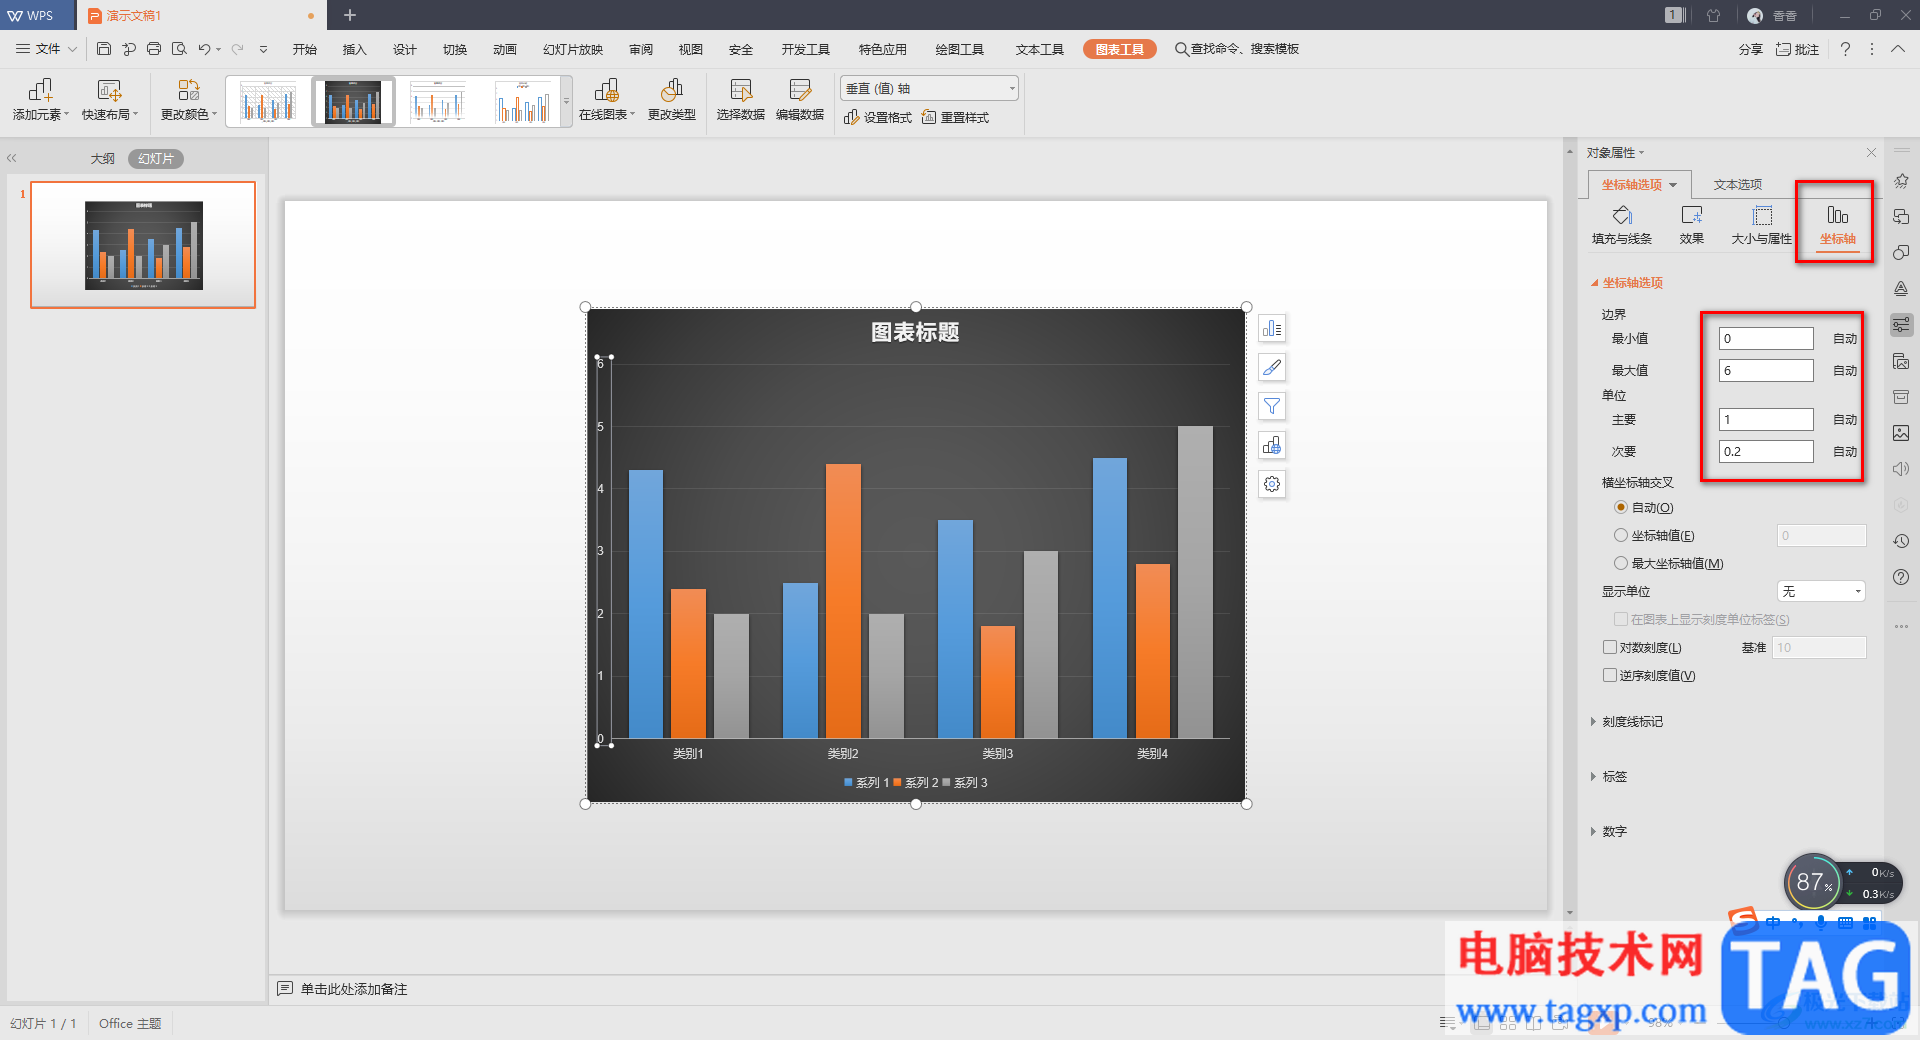Screen dimensions: 1920x1040
Task: Click the chart elements floating button
Action: pyautogui.click(x=1272, y=329)
